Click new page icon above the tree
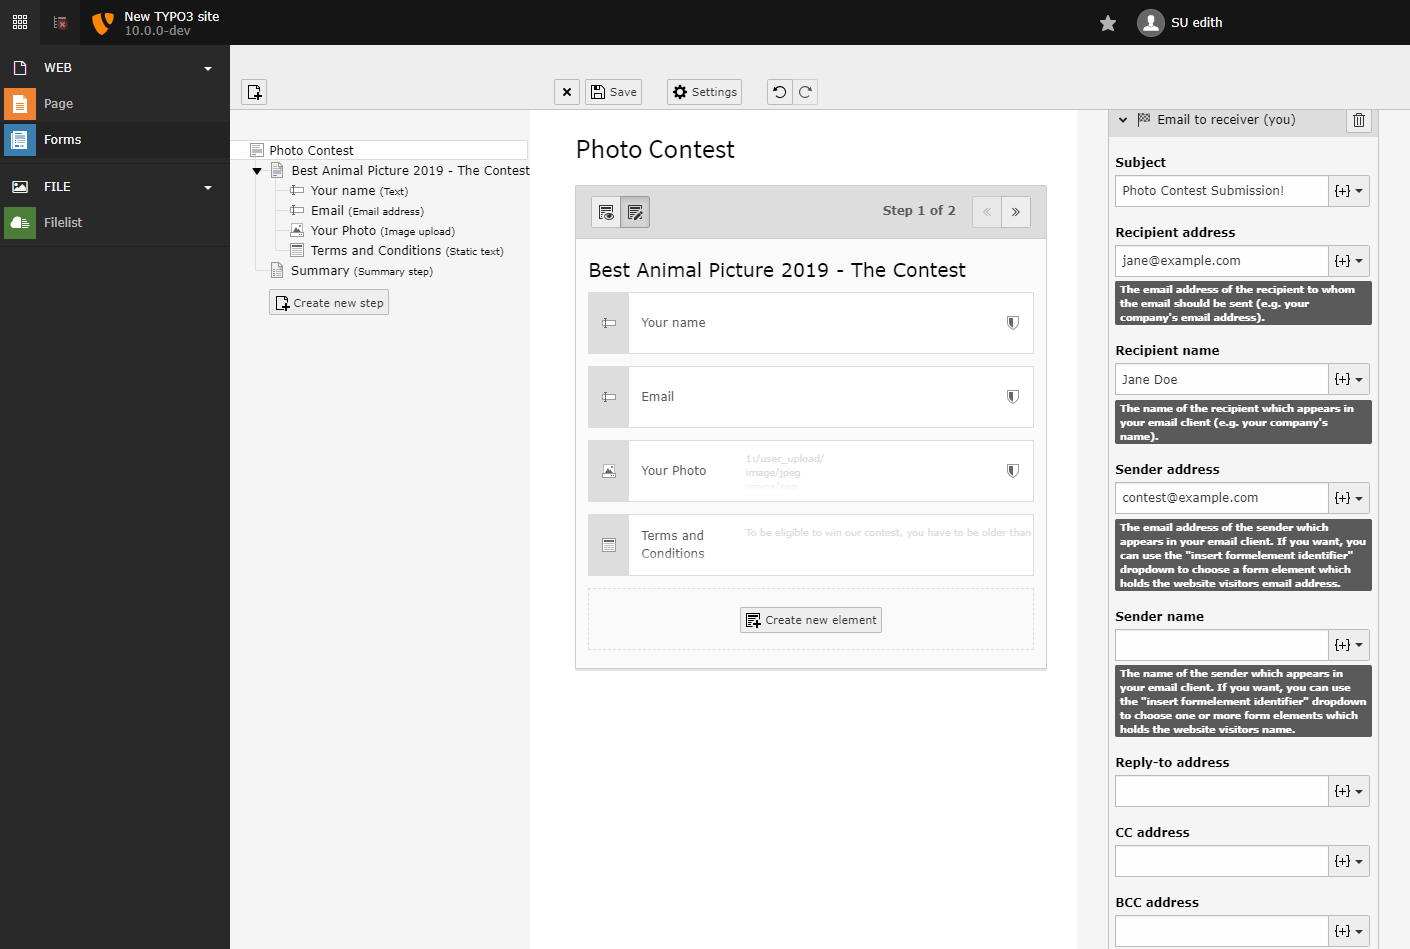The width and height of the screenshot is (1410, 949). [x=254, y=92]
